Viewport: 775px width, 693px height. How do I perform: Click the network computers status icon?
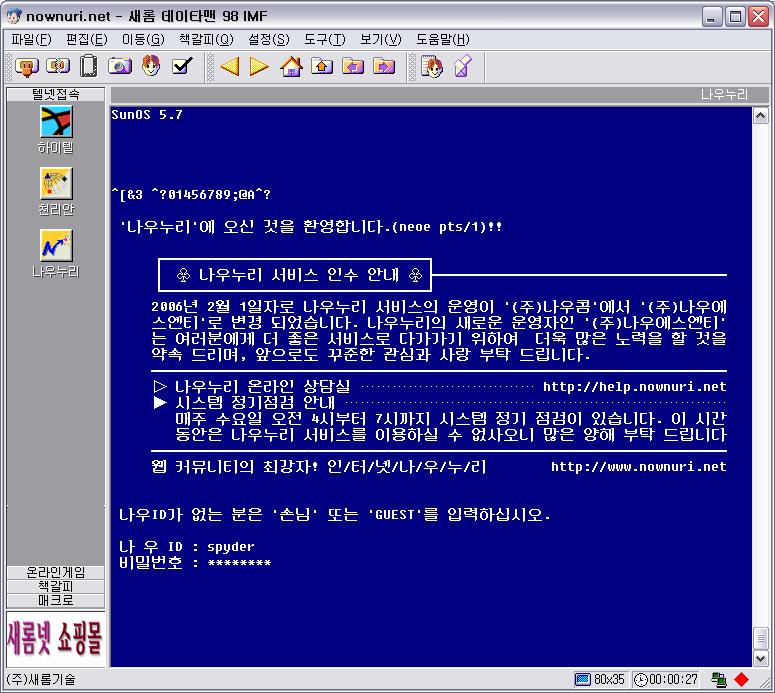(x=719, y=680)
